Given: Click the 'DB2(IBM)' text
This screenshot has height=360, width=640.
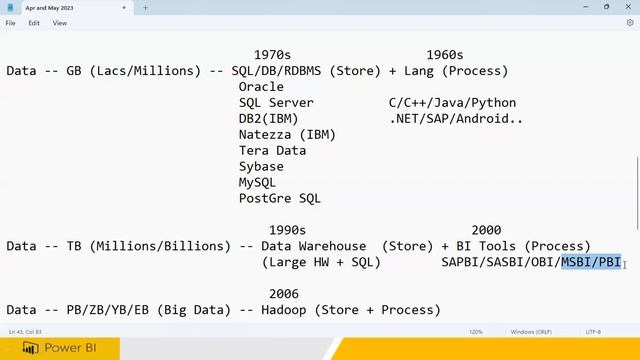Looking at the screenshot, I should (269, 119).
